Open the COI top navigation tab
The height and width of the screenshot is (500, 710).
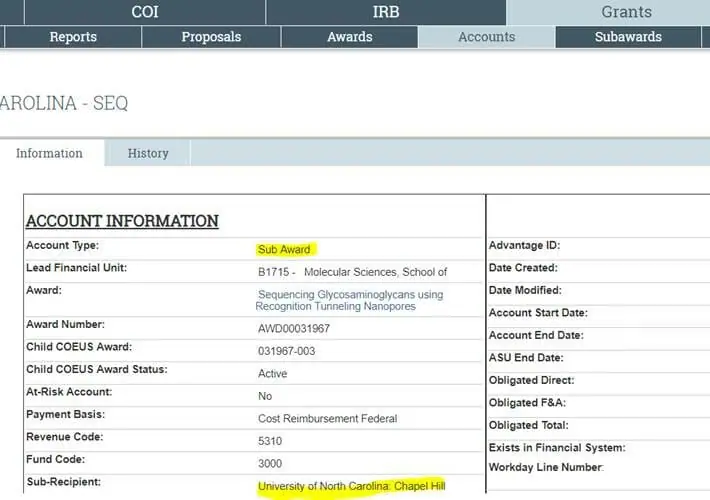pyautogui.click(x=145, y=12)
